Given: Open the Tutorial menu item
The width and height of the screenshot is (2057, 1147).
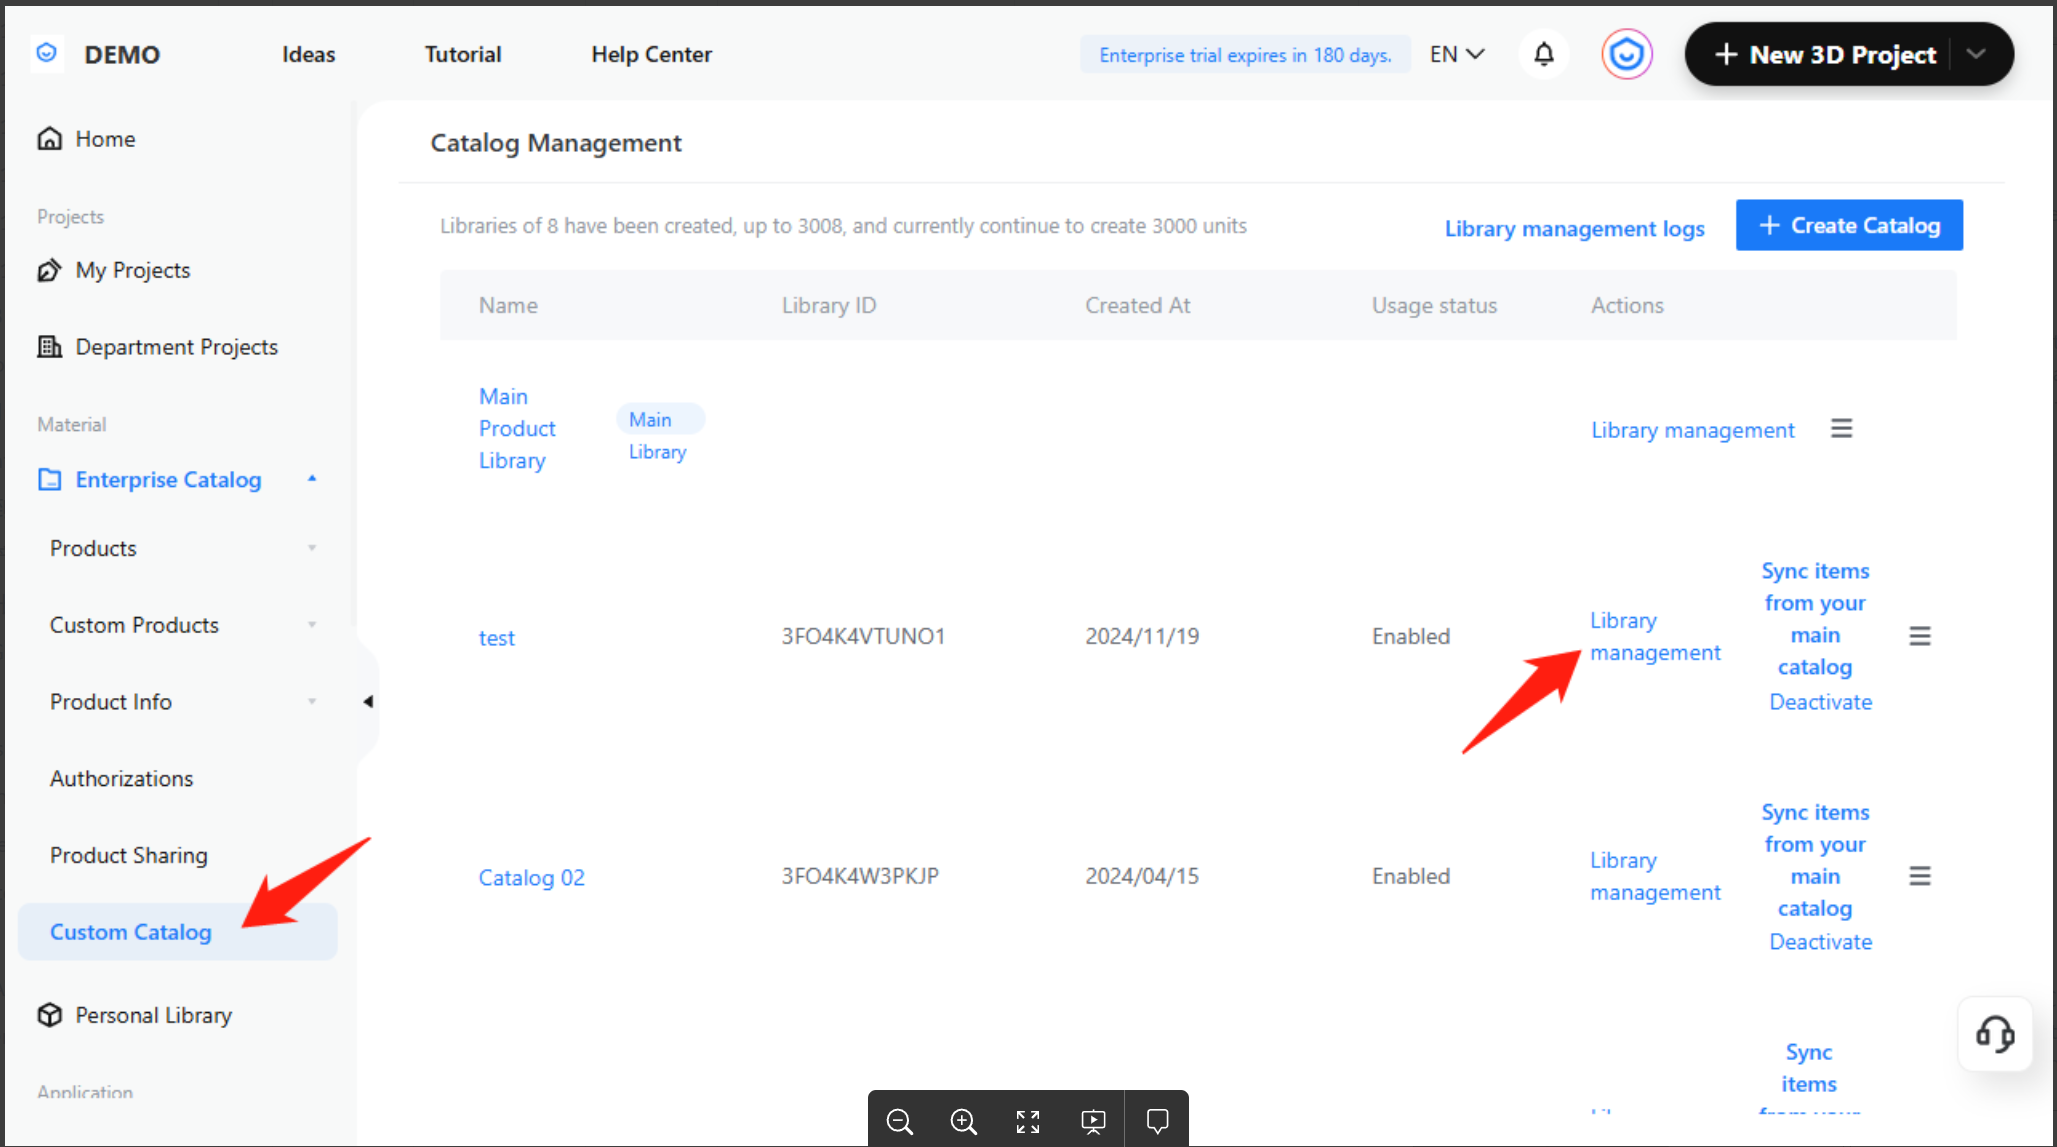Looking at the screenshot, I should (x=463, y=54).
